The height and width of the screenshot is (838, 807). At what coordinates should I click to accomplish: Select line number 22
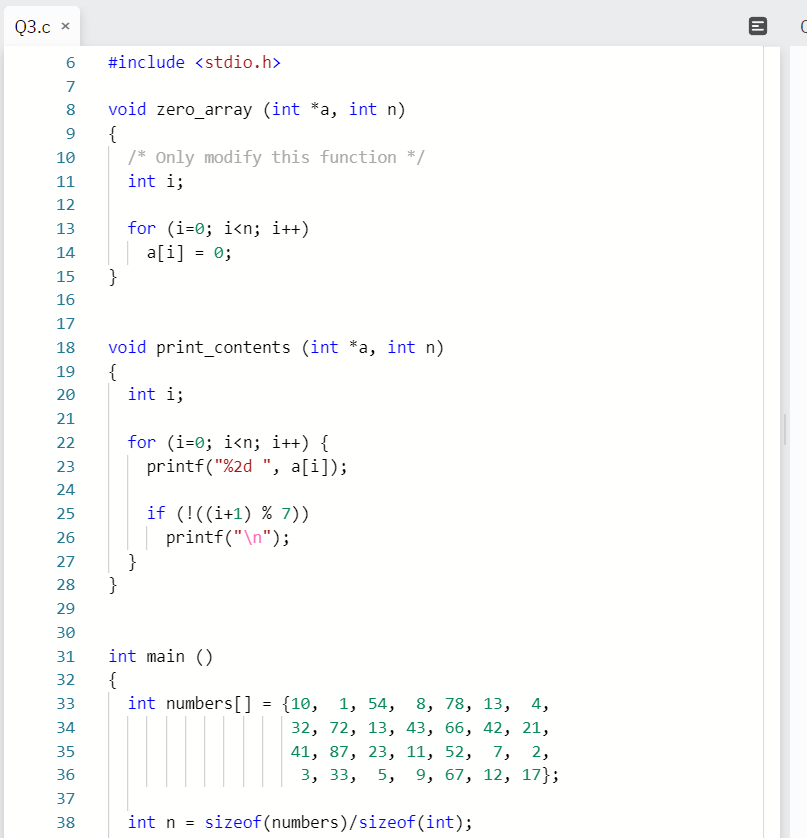point(65,442)
